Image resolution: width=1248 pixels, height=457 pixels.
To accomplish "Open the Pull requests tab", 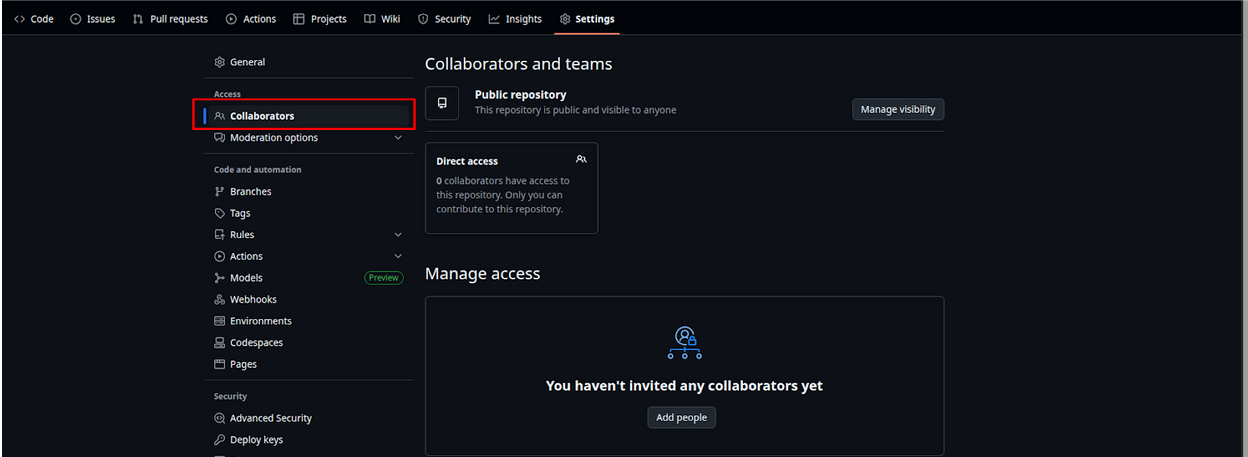I will coord(170,19).
